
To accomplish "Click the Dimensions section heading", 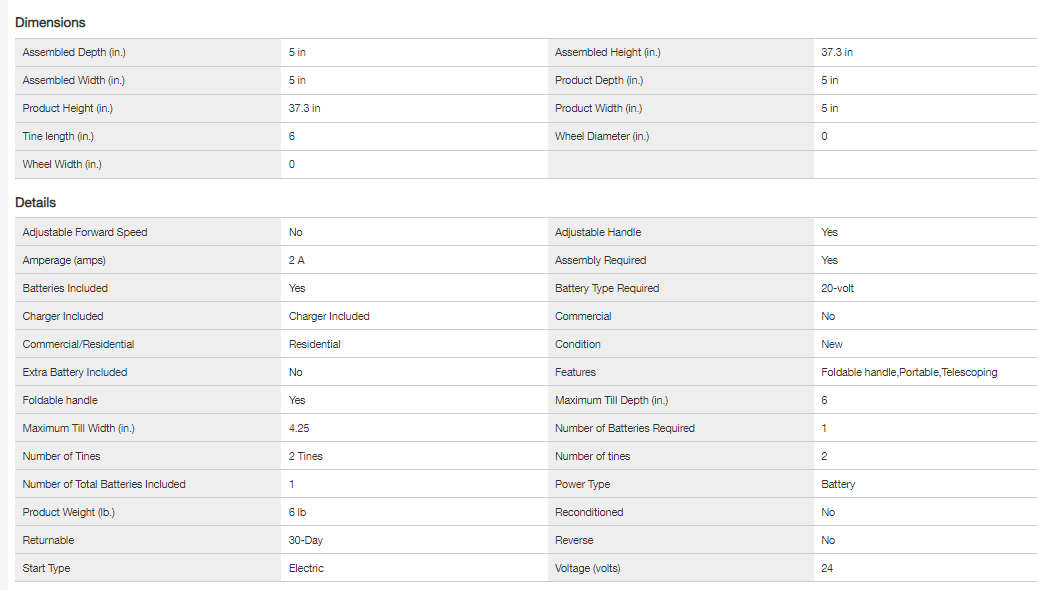I will (50, 22).
